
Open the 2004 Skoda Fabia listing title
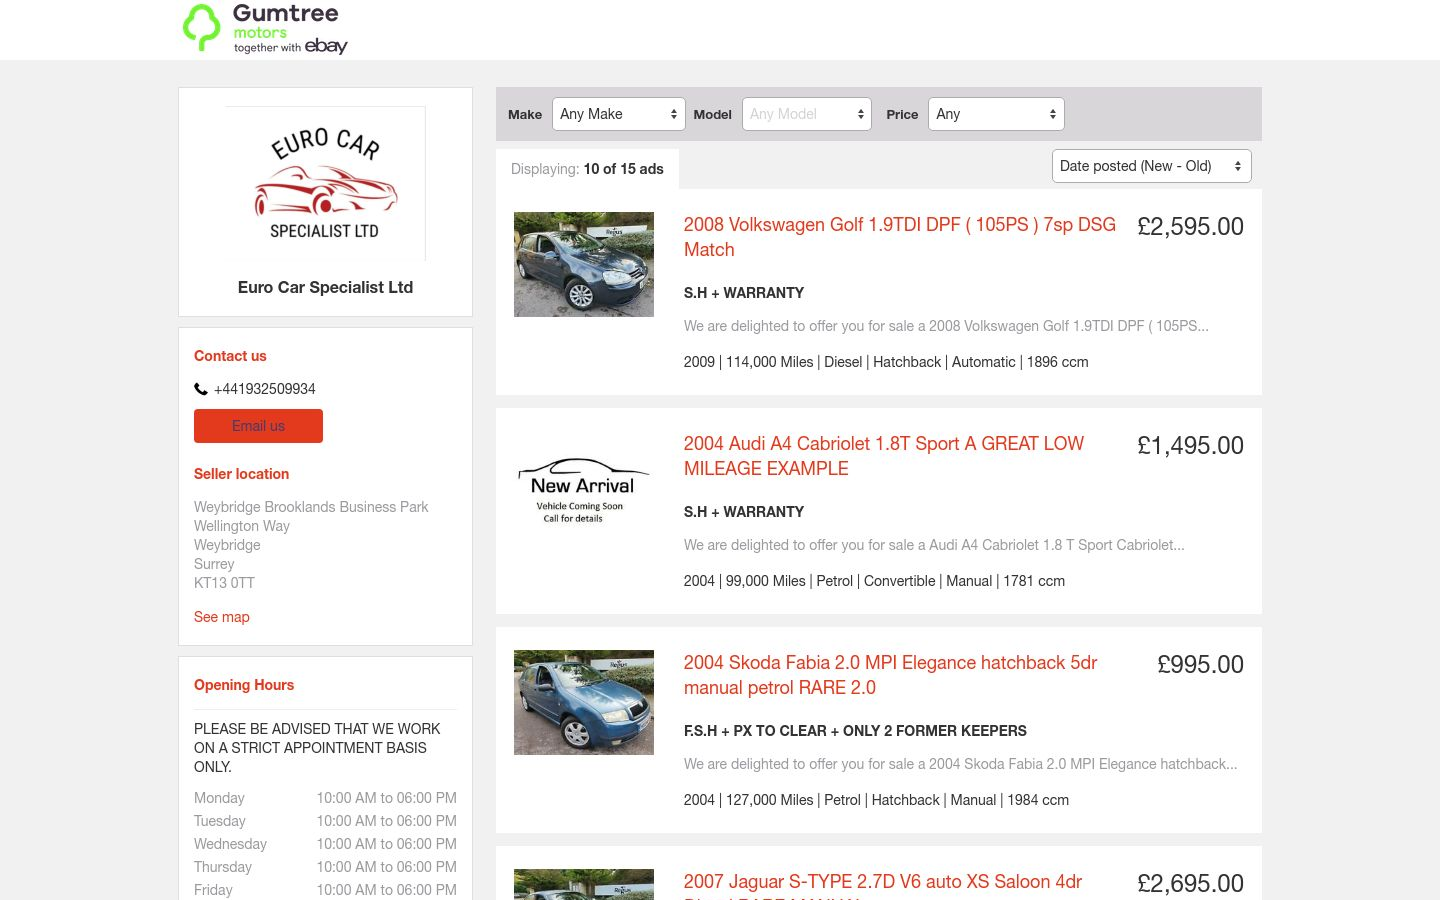click(x=891, y=675)
